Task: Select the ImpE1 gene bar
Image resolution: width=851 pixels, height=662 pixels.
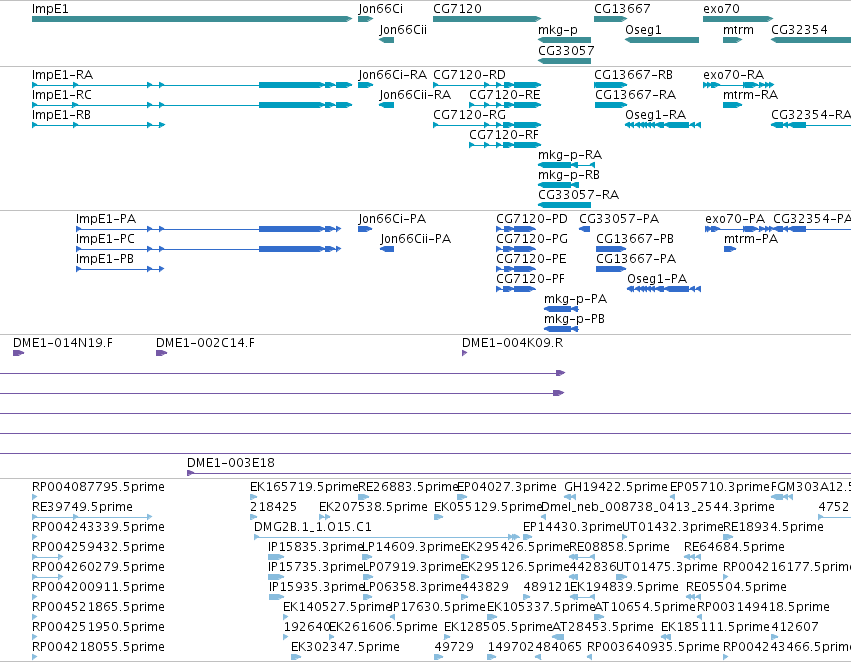Action: [x=192, y=19]
